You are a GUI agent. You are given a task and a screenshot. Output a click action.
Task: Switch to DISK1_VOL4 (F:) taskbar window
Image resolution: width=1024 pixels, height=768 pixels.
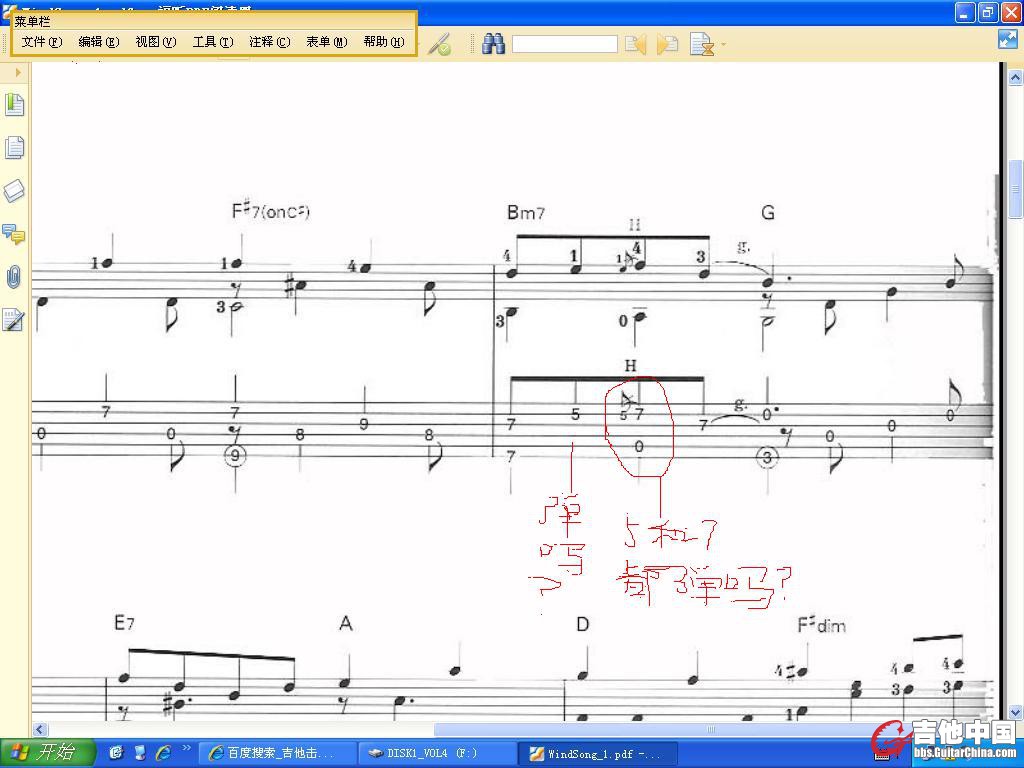click(x=436, y=754)
